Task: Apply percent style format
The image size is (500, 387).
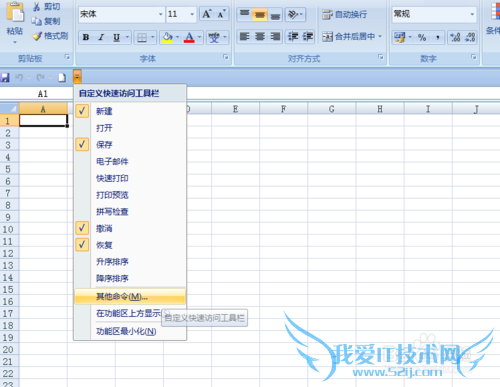Action: pyautogui.click(x=422, y=37)
